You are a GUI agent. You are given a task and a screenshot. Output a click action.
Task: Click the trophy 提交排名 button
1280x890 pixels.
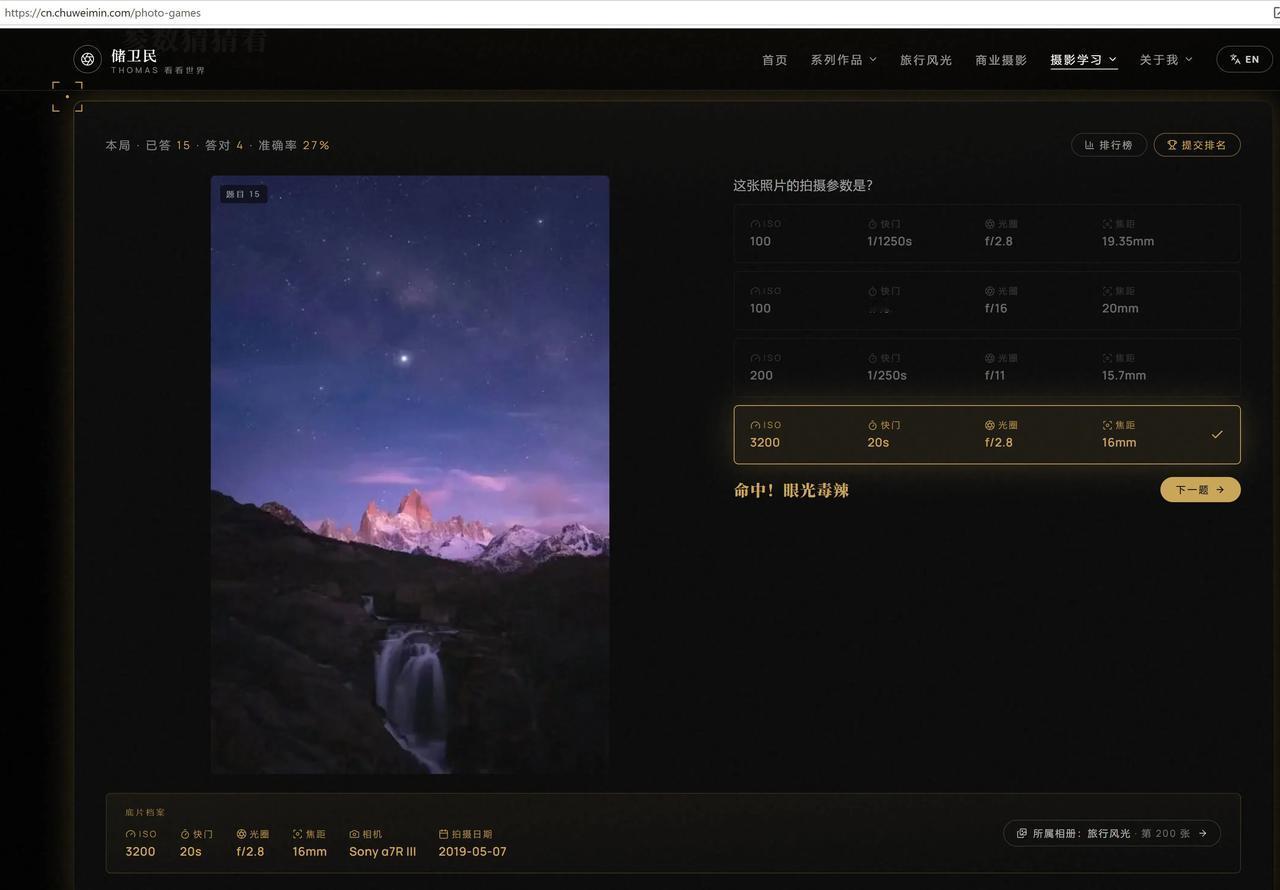coord(1197,145)
